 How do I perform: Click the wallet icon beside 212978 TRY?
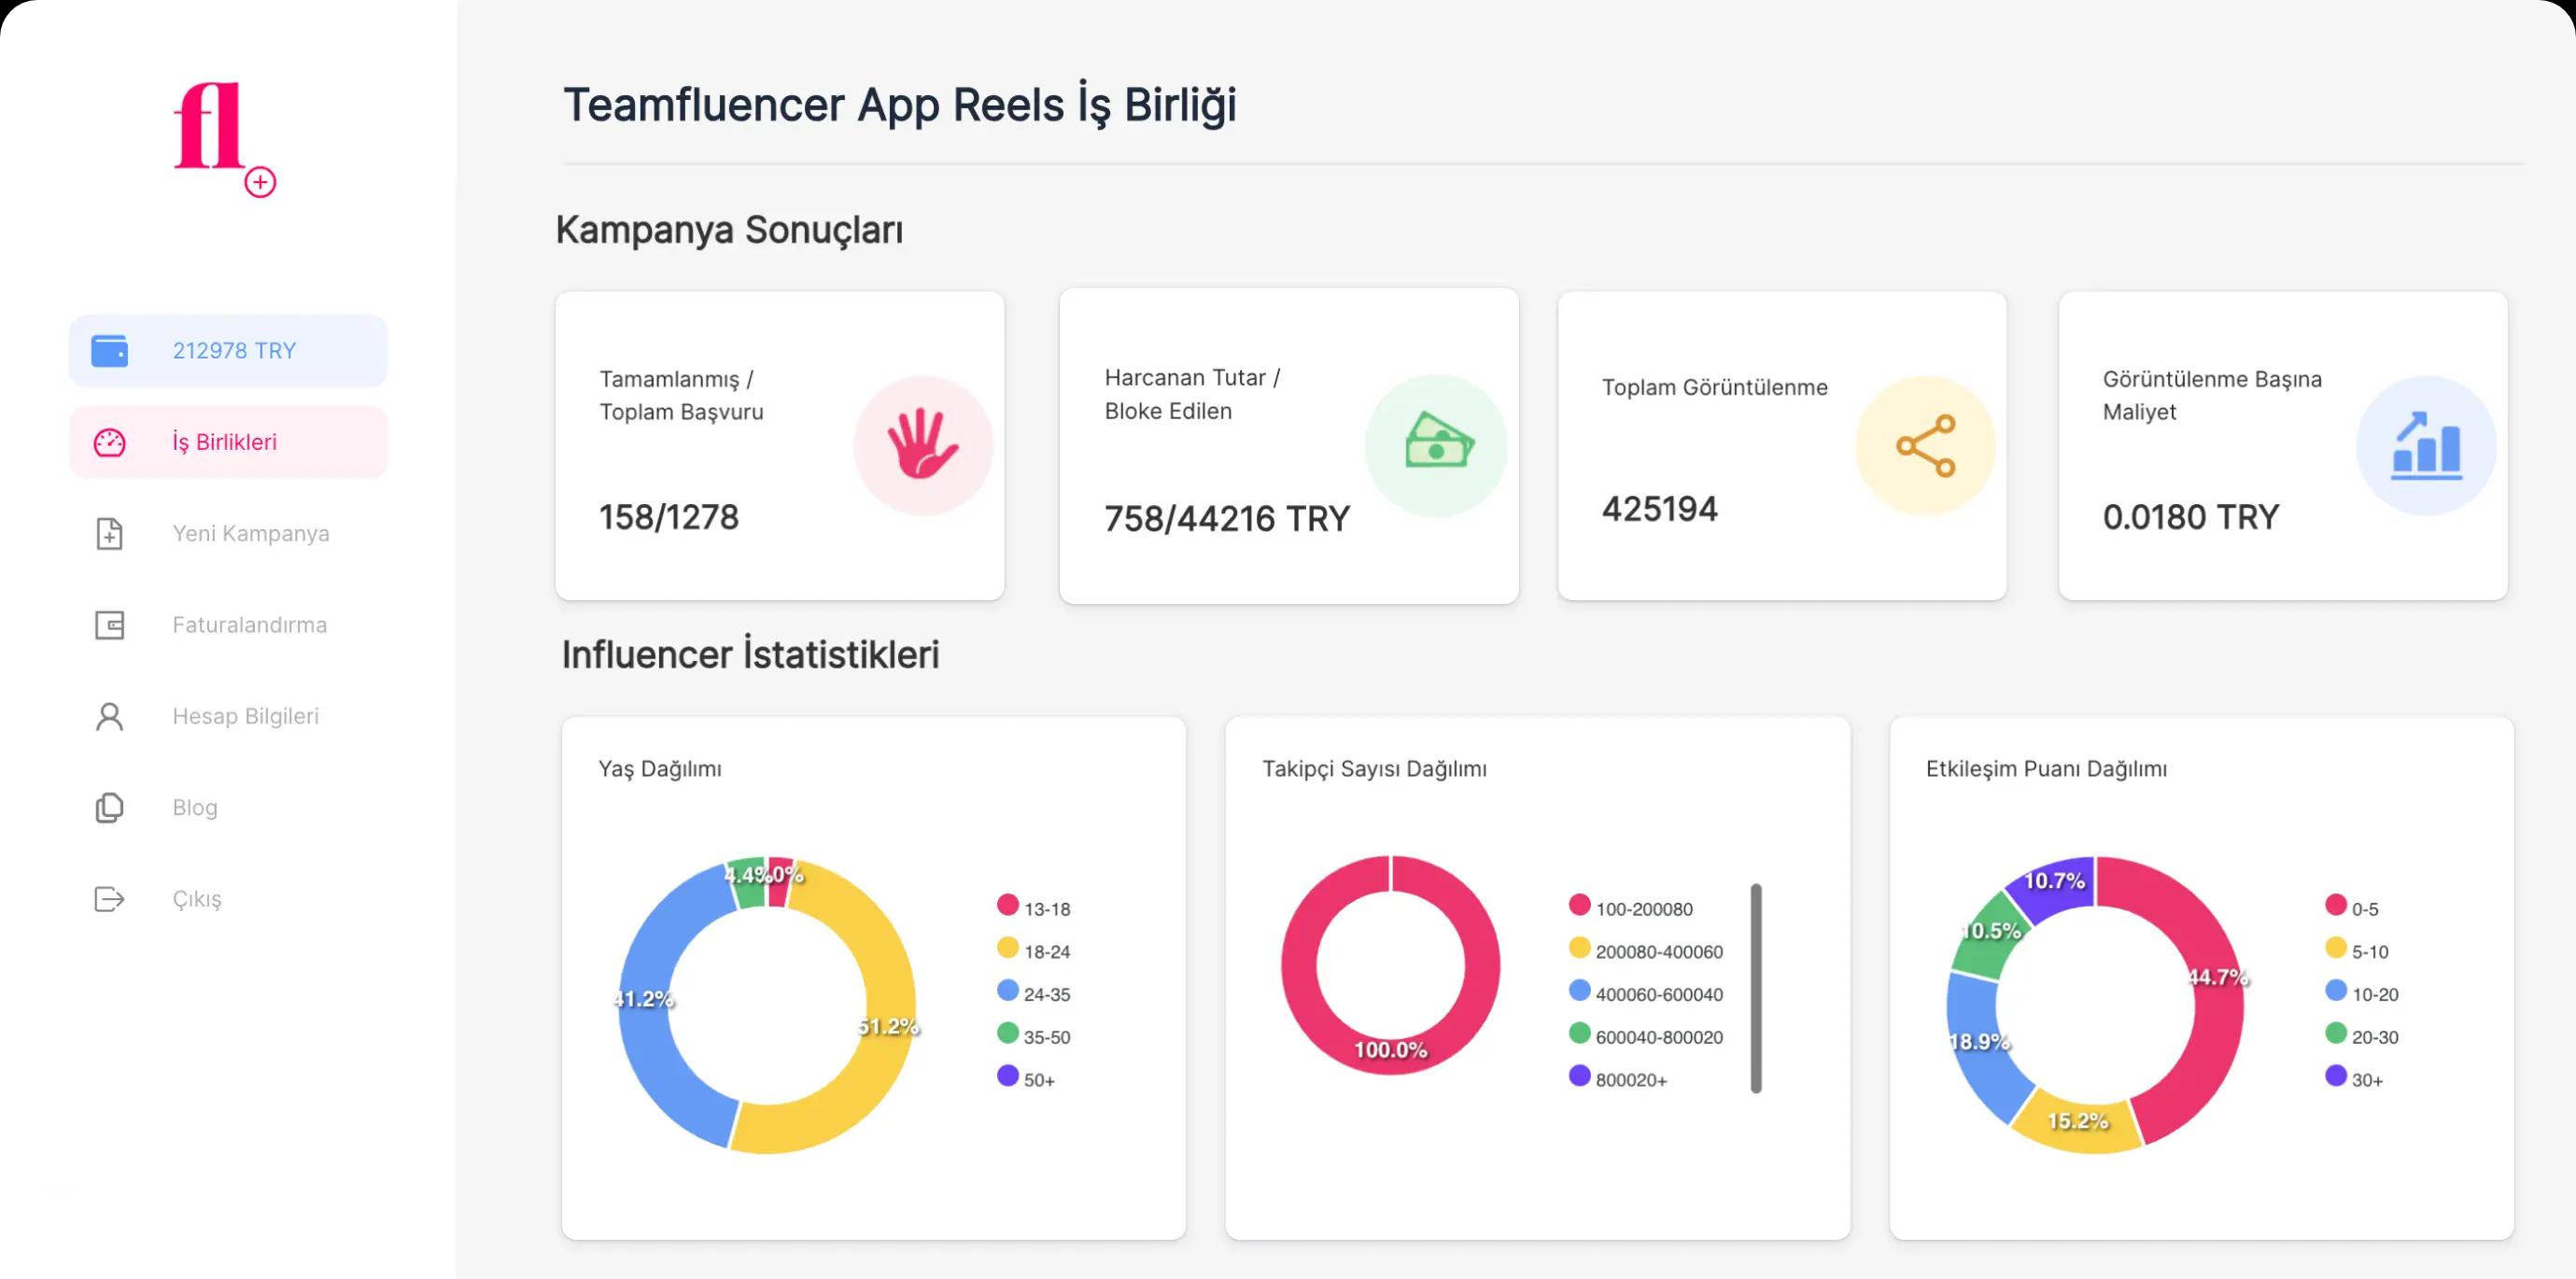click(x=110, y=351)
